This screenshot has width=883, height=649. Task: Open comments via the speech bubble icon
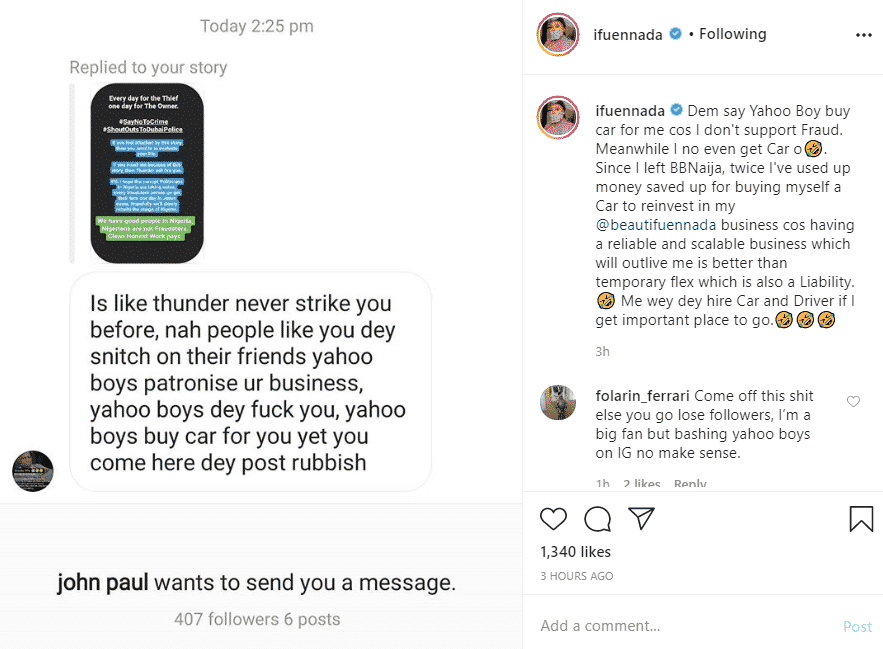point(597,518)
